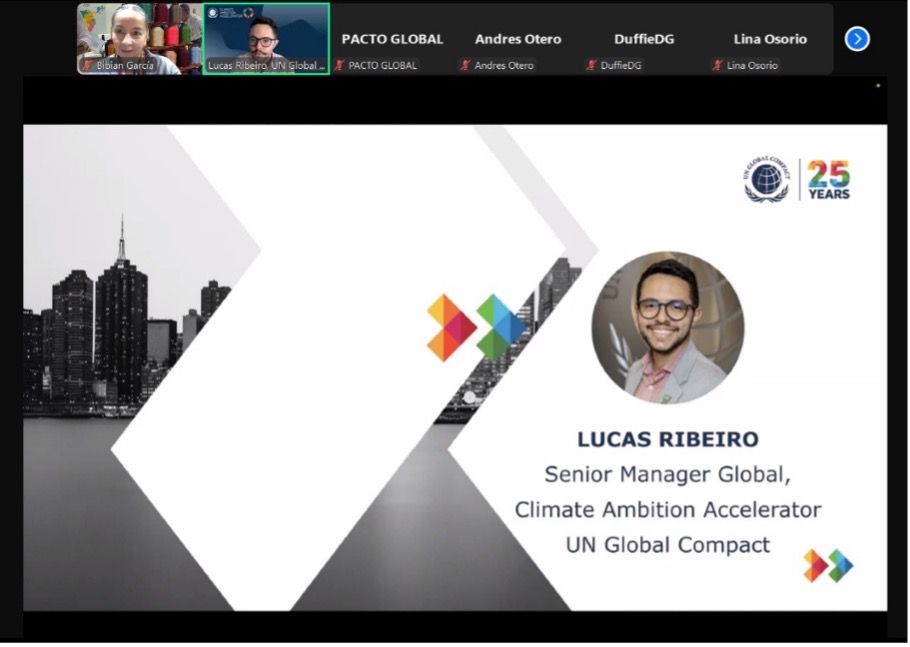Click the blue arrow to show more participants
Viewport: 910px width, 647px height.
pos(856,38)
